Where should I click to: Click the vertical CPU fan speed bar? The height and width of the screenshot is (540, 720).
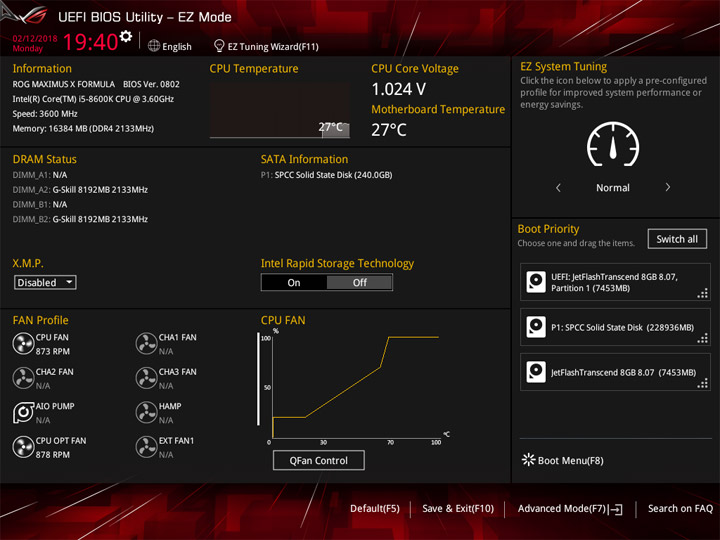(258, 379)
